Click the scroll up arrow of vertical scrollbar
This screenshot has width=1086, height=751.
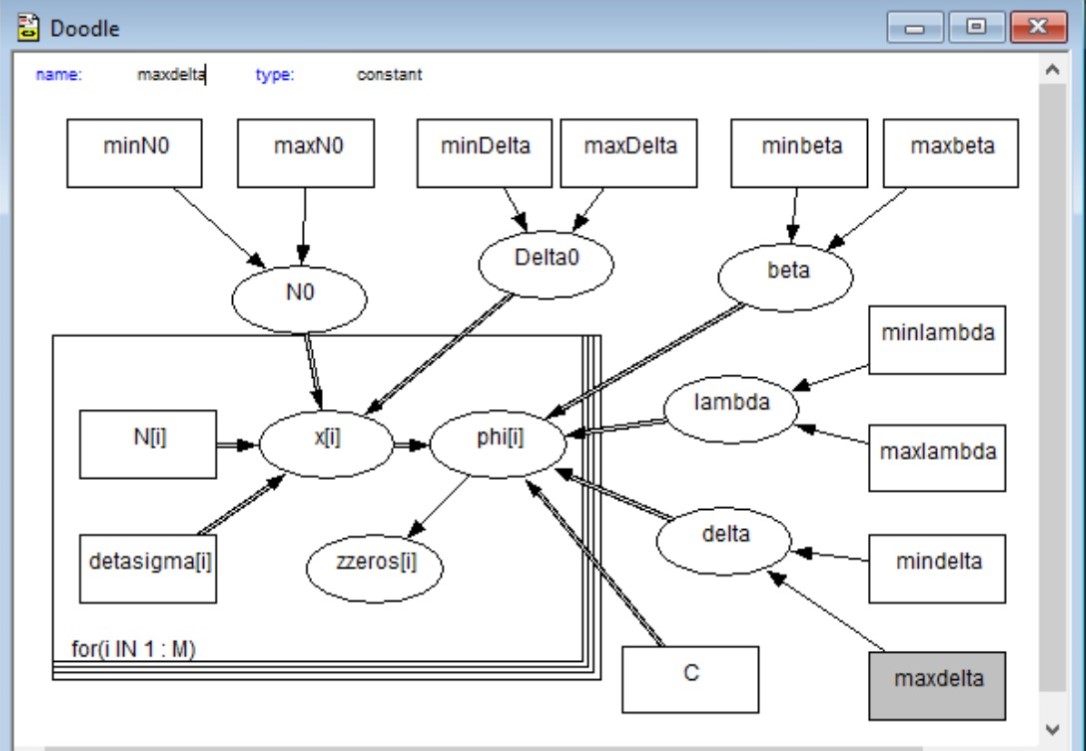(x=1051, y=69)
